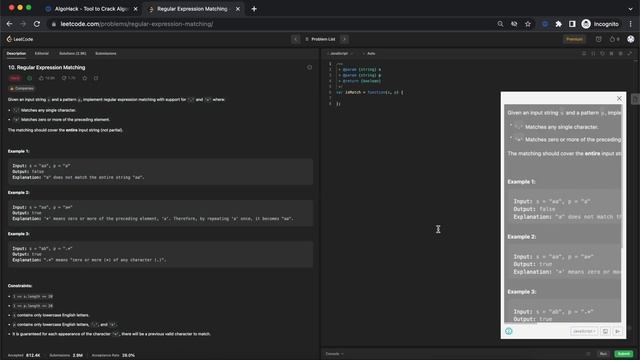Click the green solved checkmark icon
The height and width of the screenshot is (360, 640).
tap(29, 78)
